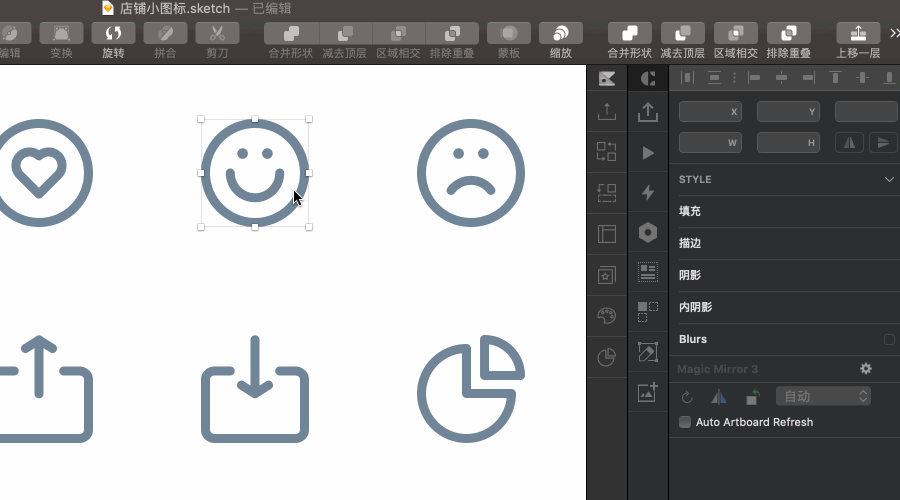Screen dimensions: 900x500
Task: Click the 阴影 shadow row
Action: (x=785, y=276)
